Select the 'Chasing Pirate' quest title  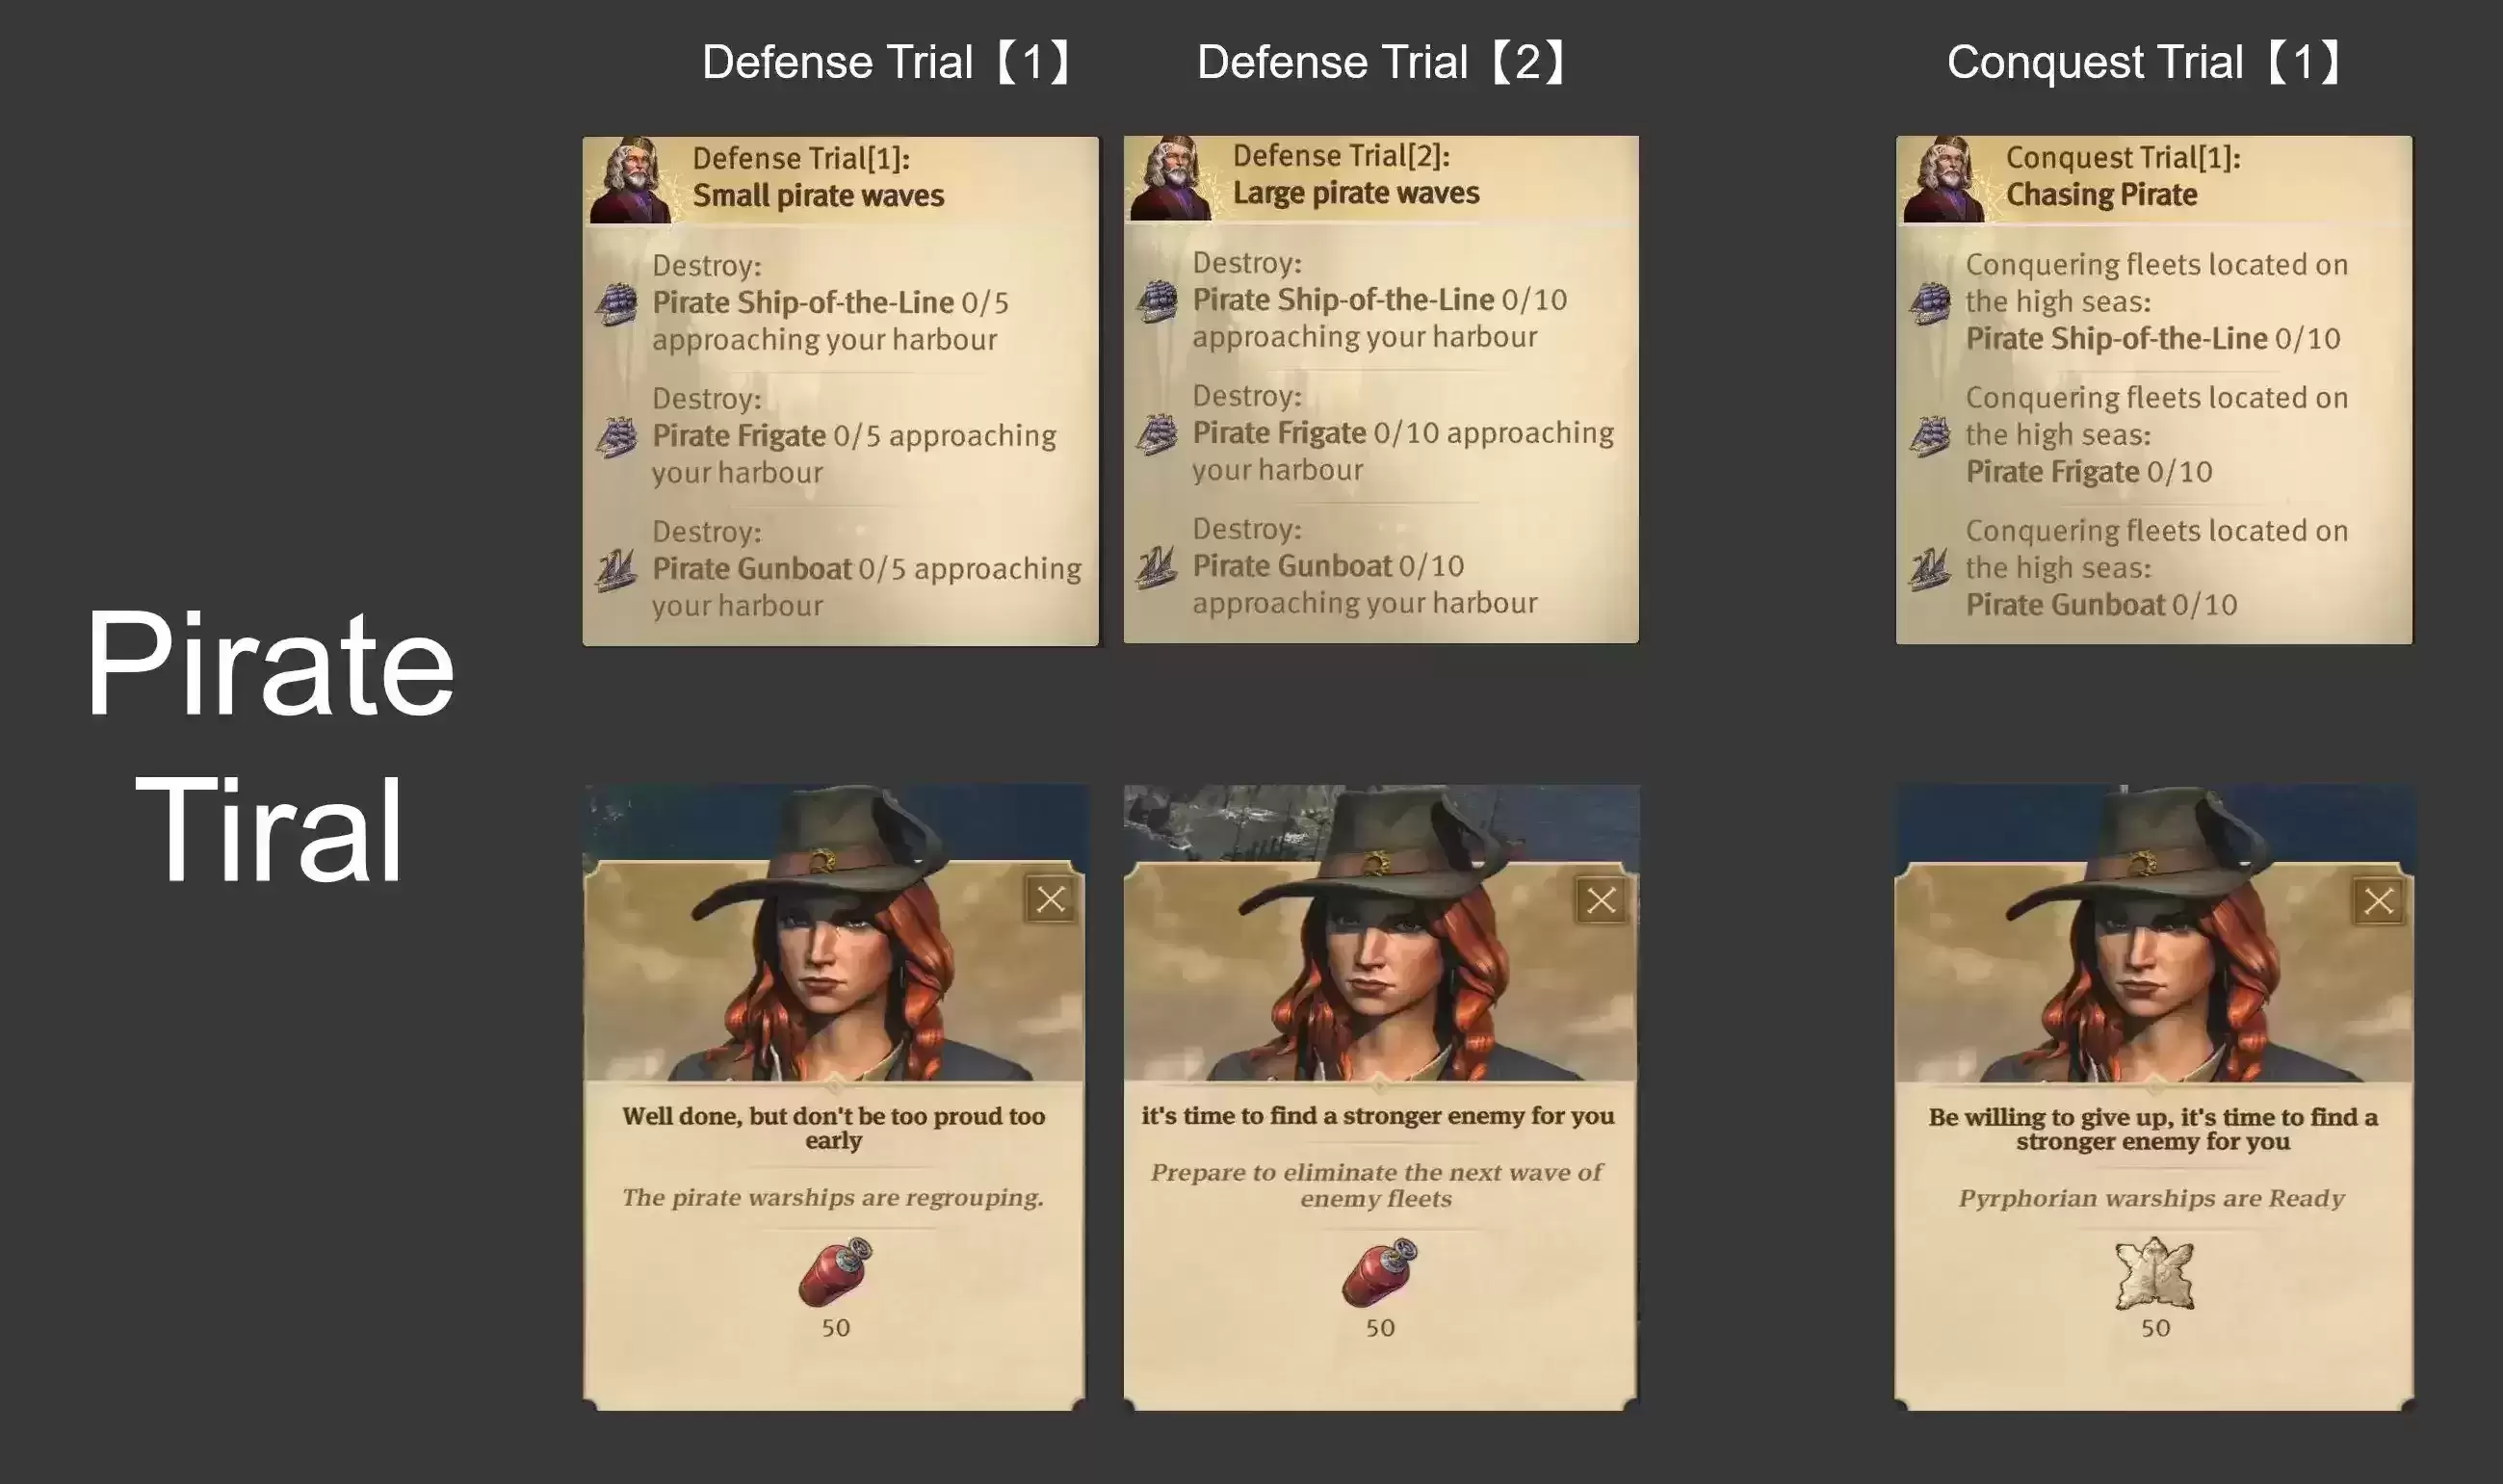(x=2101, y=194)
